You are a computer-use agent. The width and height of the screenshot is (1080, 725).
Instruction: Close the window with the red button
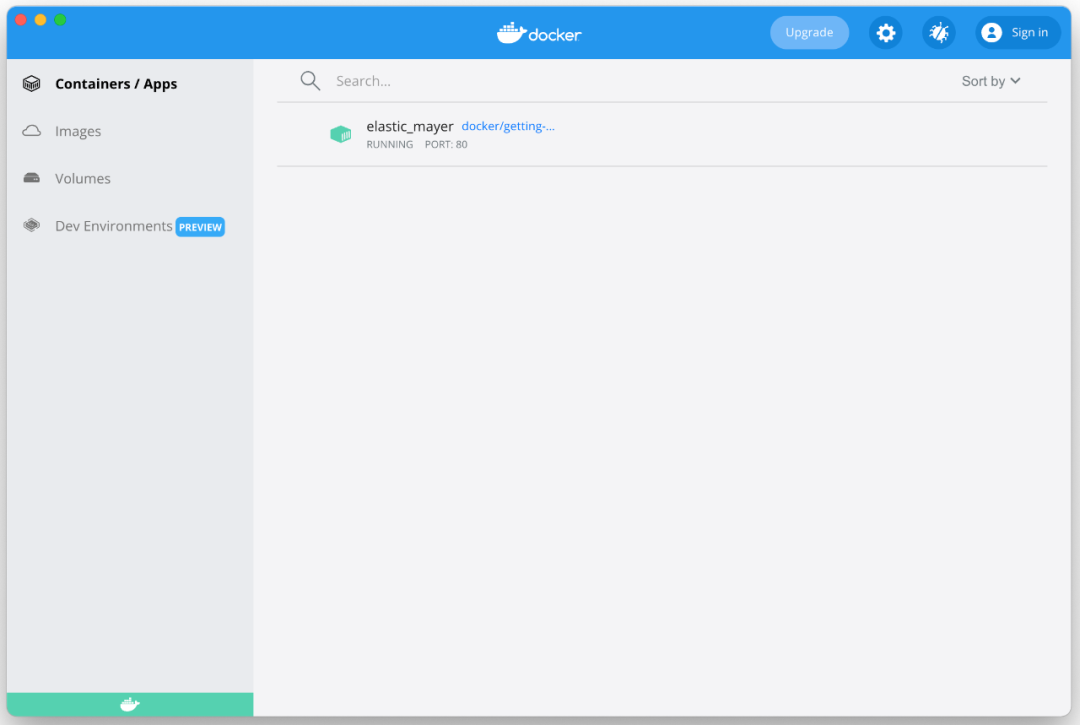pos(21,19)
